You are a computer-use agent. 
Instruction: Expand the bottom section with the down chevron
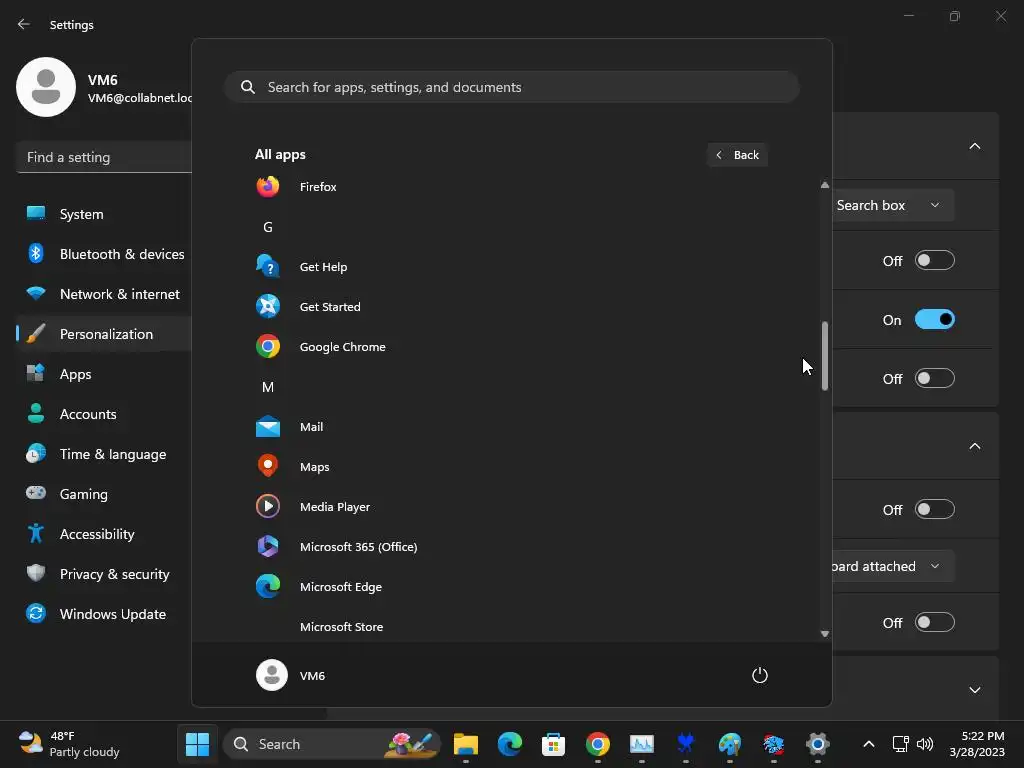click(974, 690)
